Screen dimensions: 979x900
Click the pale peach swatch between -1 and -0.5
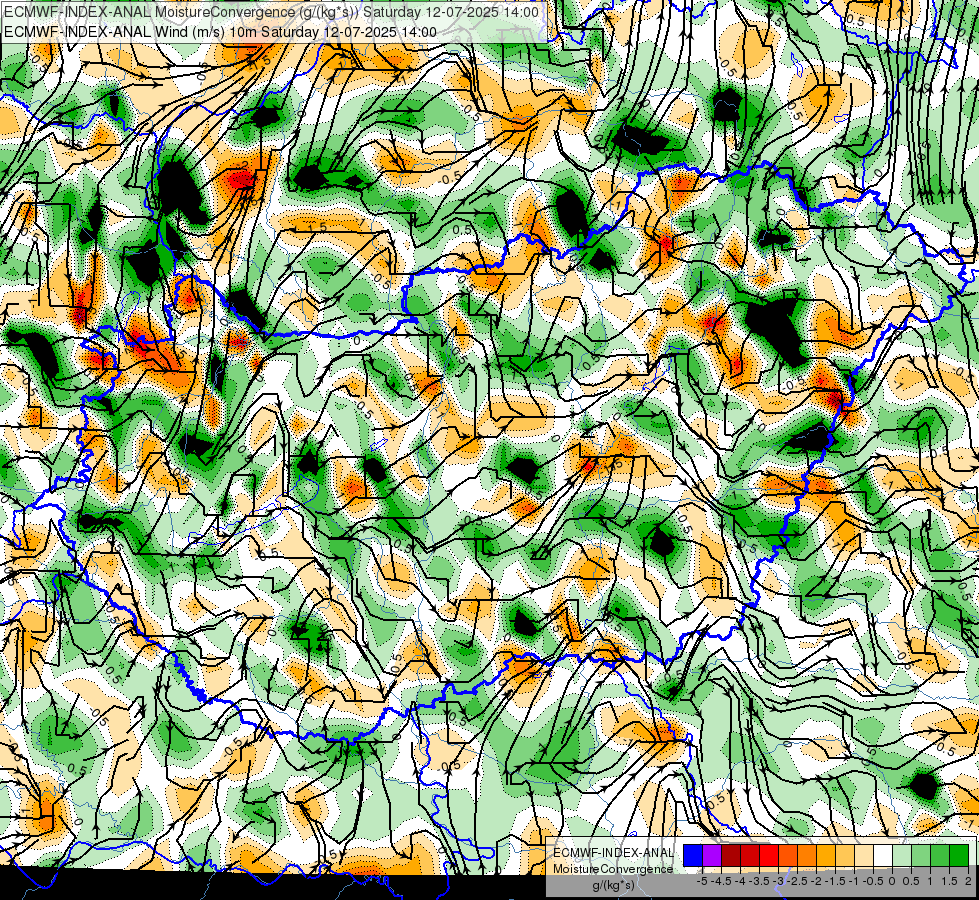click(x=864, y=855)
